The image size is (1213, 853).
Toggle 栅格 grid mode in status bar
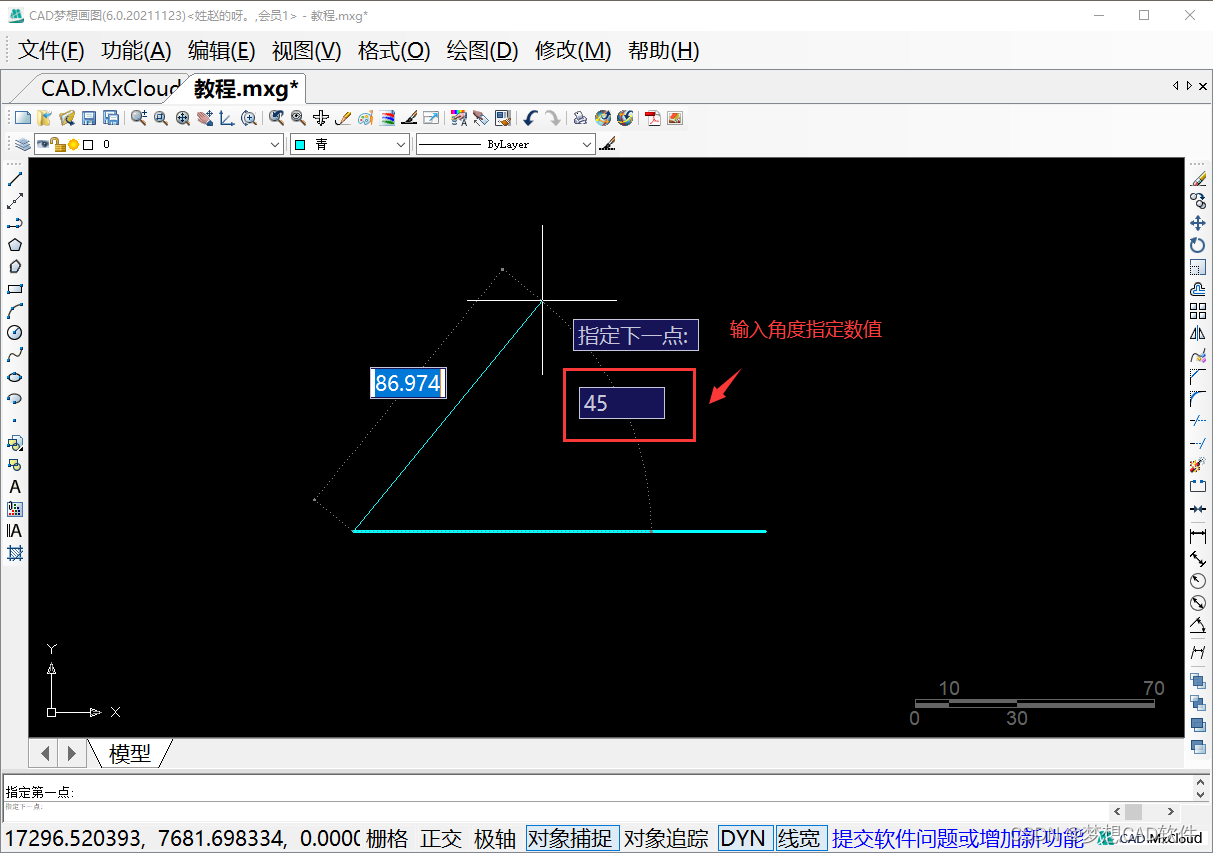(387, 839)
